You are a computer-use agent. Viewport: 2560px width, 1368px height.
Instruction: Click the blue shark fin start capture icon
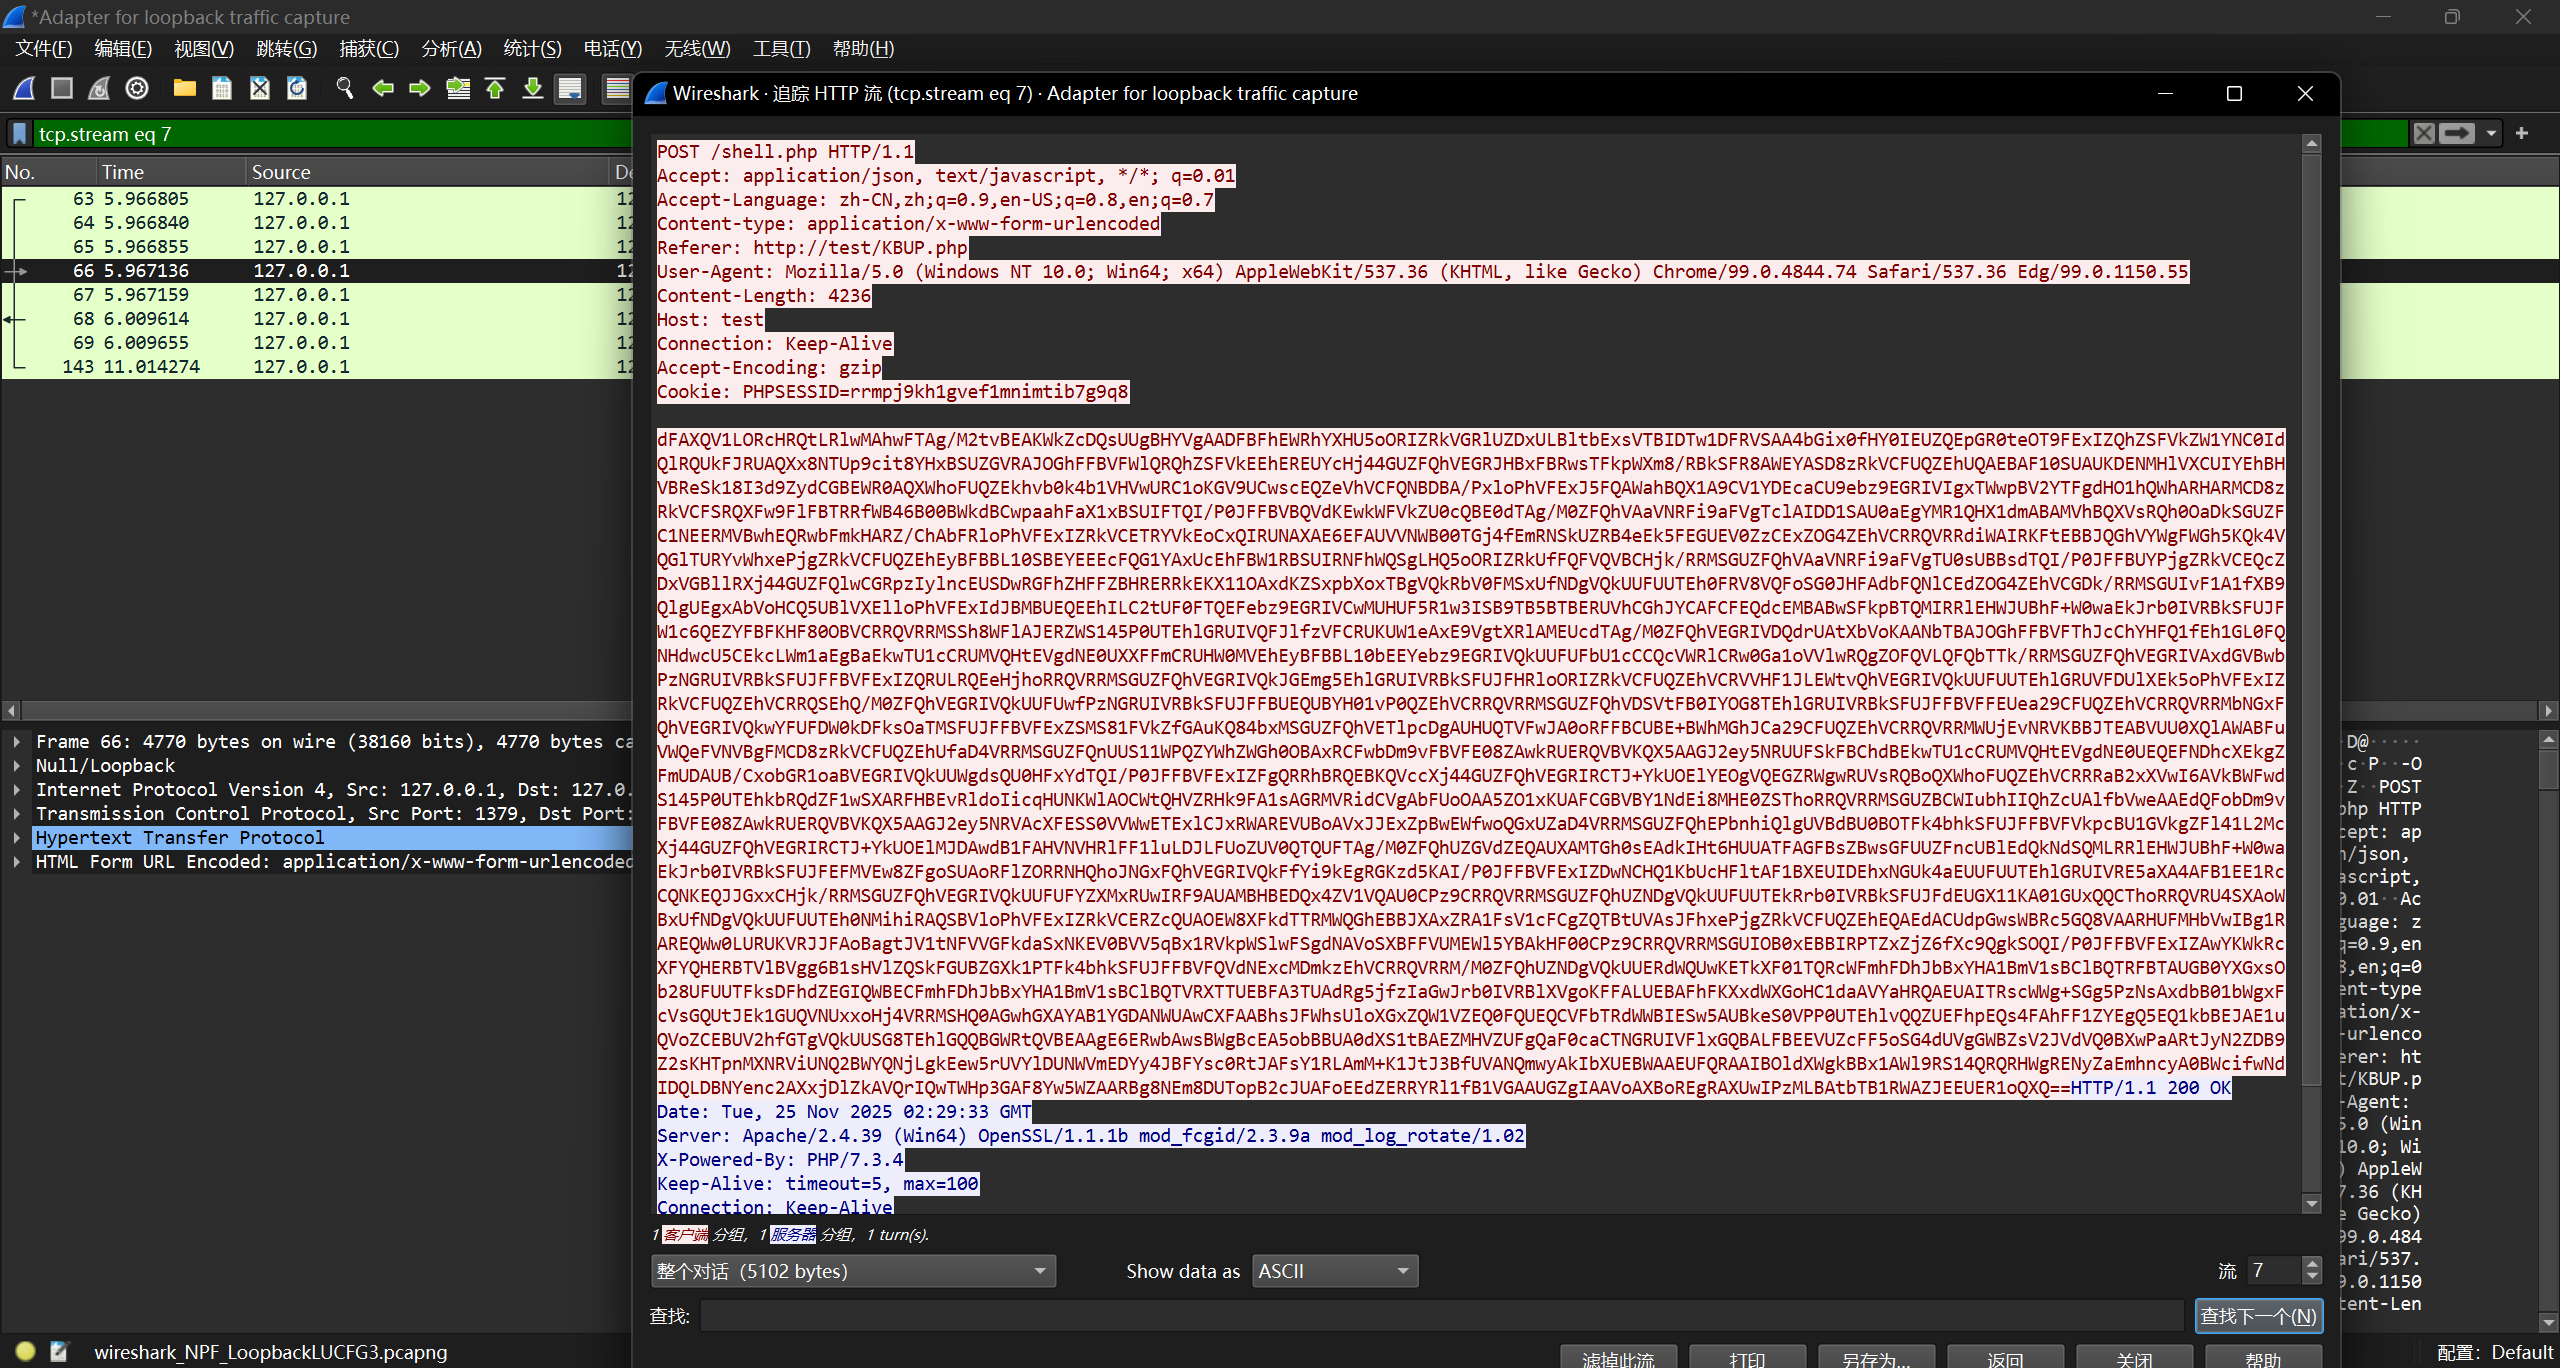(24, 89)
